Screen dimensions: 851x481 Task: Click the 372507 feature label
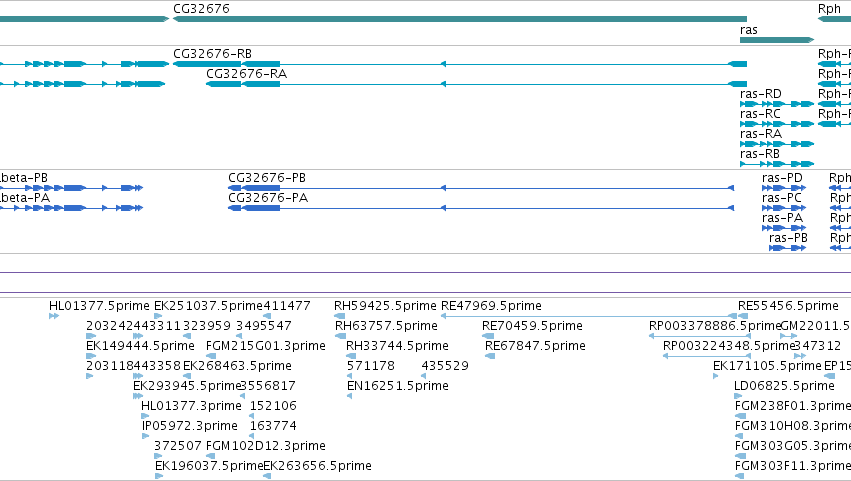178,447
